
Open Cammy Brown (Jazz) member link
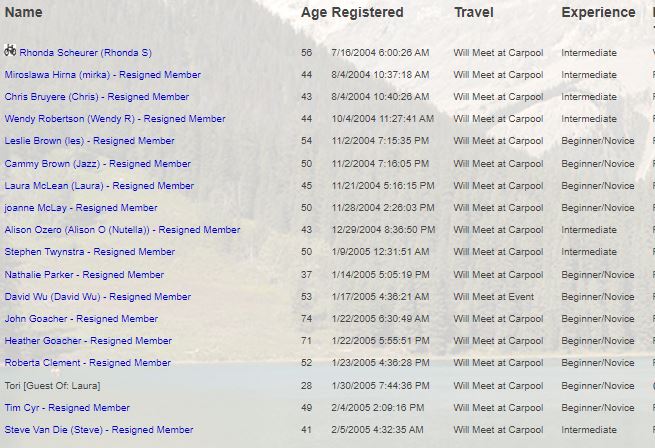(98, 164)
